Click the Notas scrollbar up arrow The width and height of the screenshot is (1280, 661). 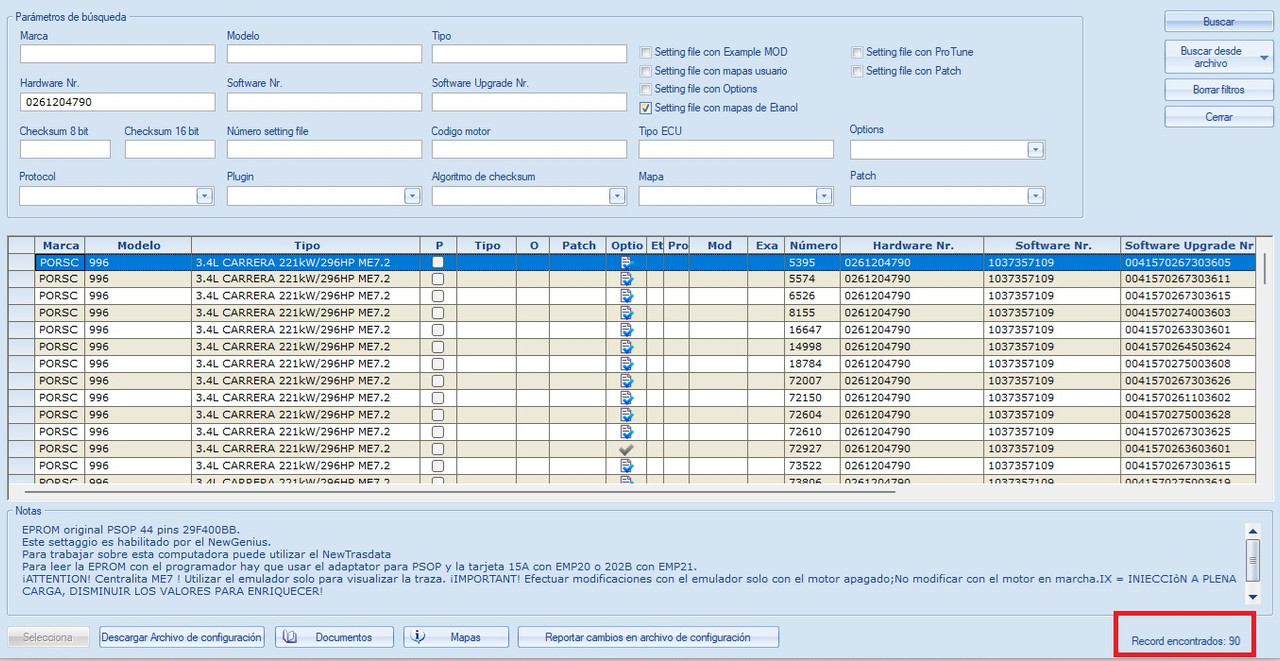(1253, 531)
